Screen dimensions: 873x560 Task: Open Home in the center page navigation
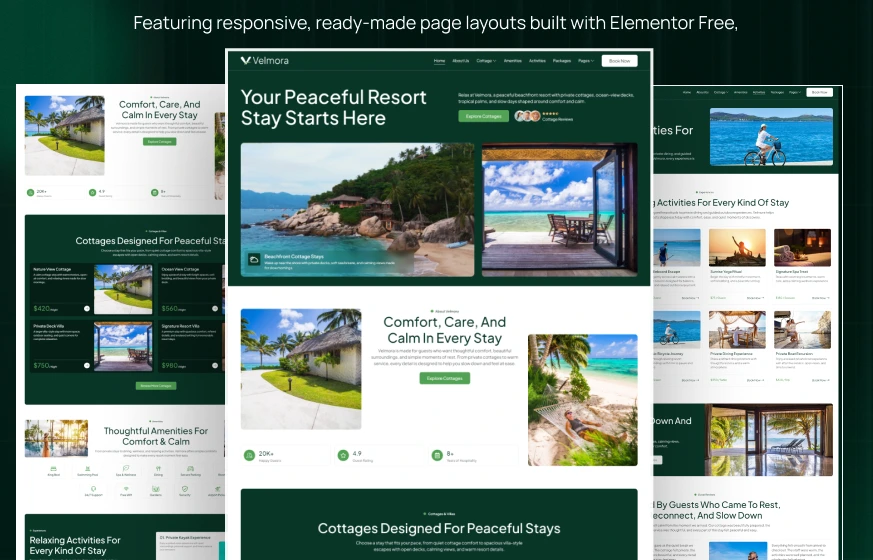coord(439,61)
